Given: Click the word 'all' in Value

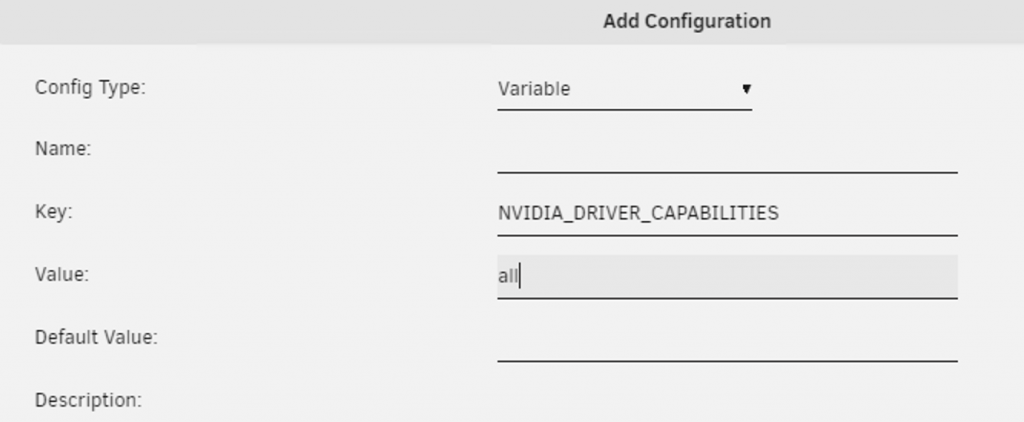Looking at the screenshot, I should [x=508, y=277].
